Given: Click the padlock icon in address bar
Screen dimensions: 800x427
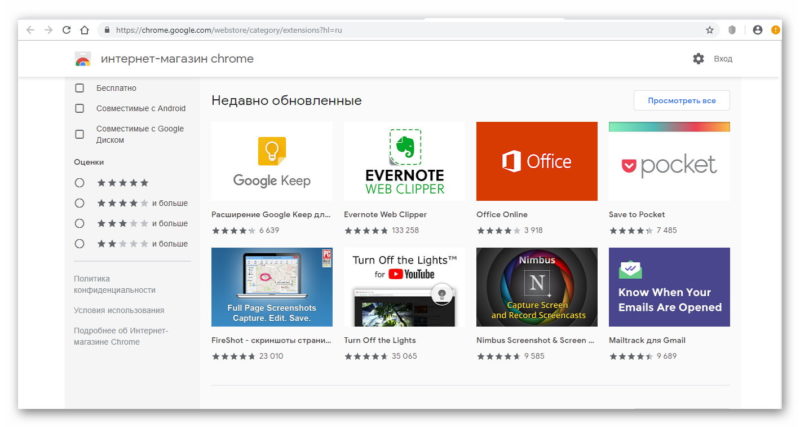Looking at the screenshot, I should (107, 30).
